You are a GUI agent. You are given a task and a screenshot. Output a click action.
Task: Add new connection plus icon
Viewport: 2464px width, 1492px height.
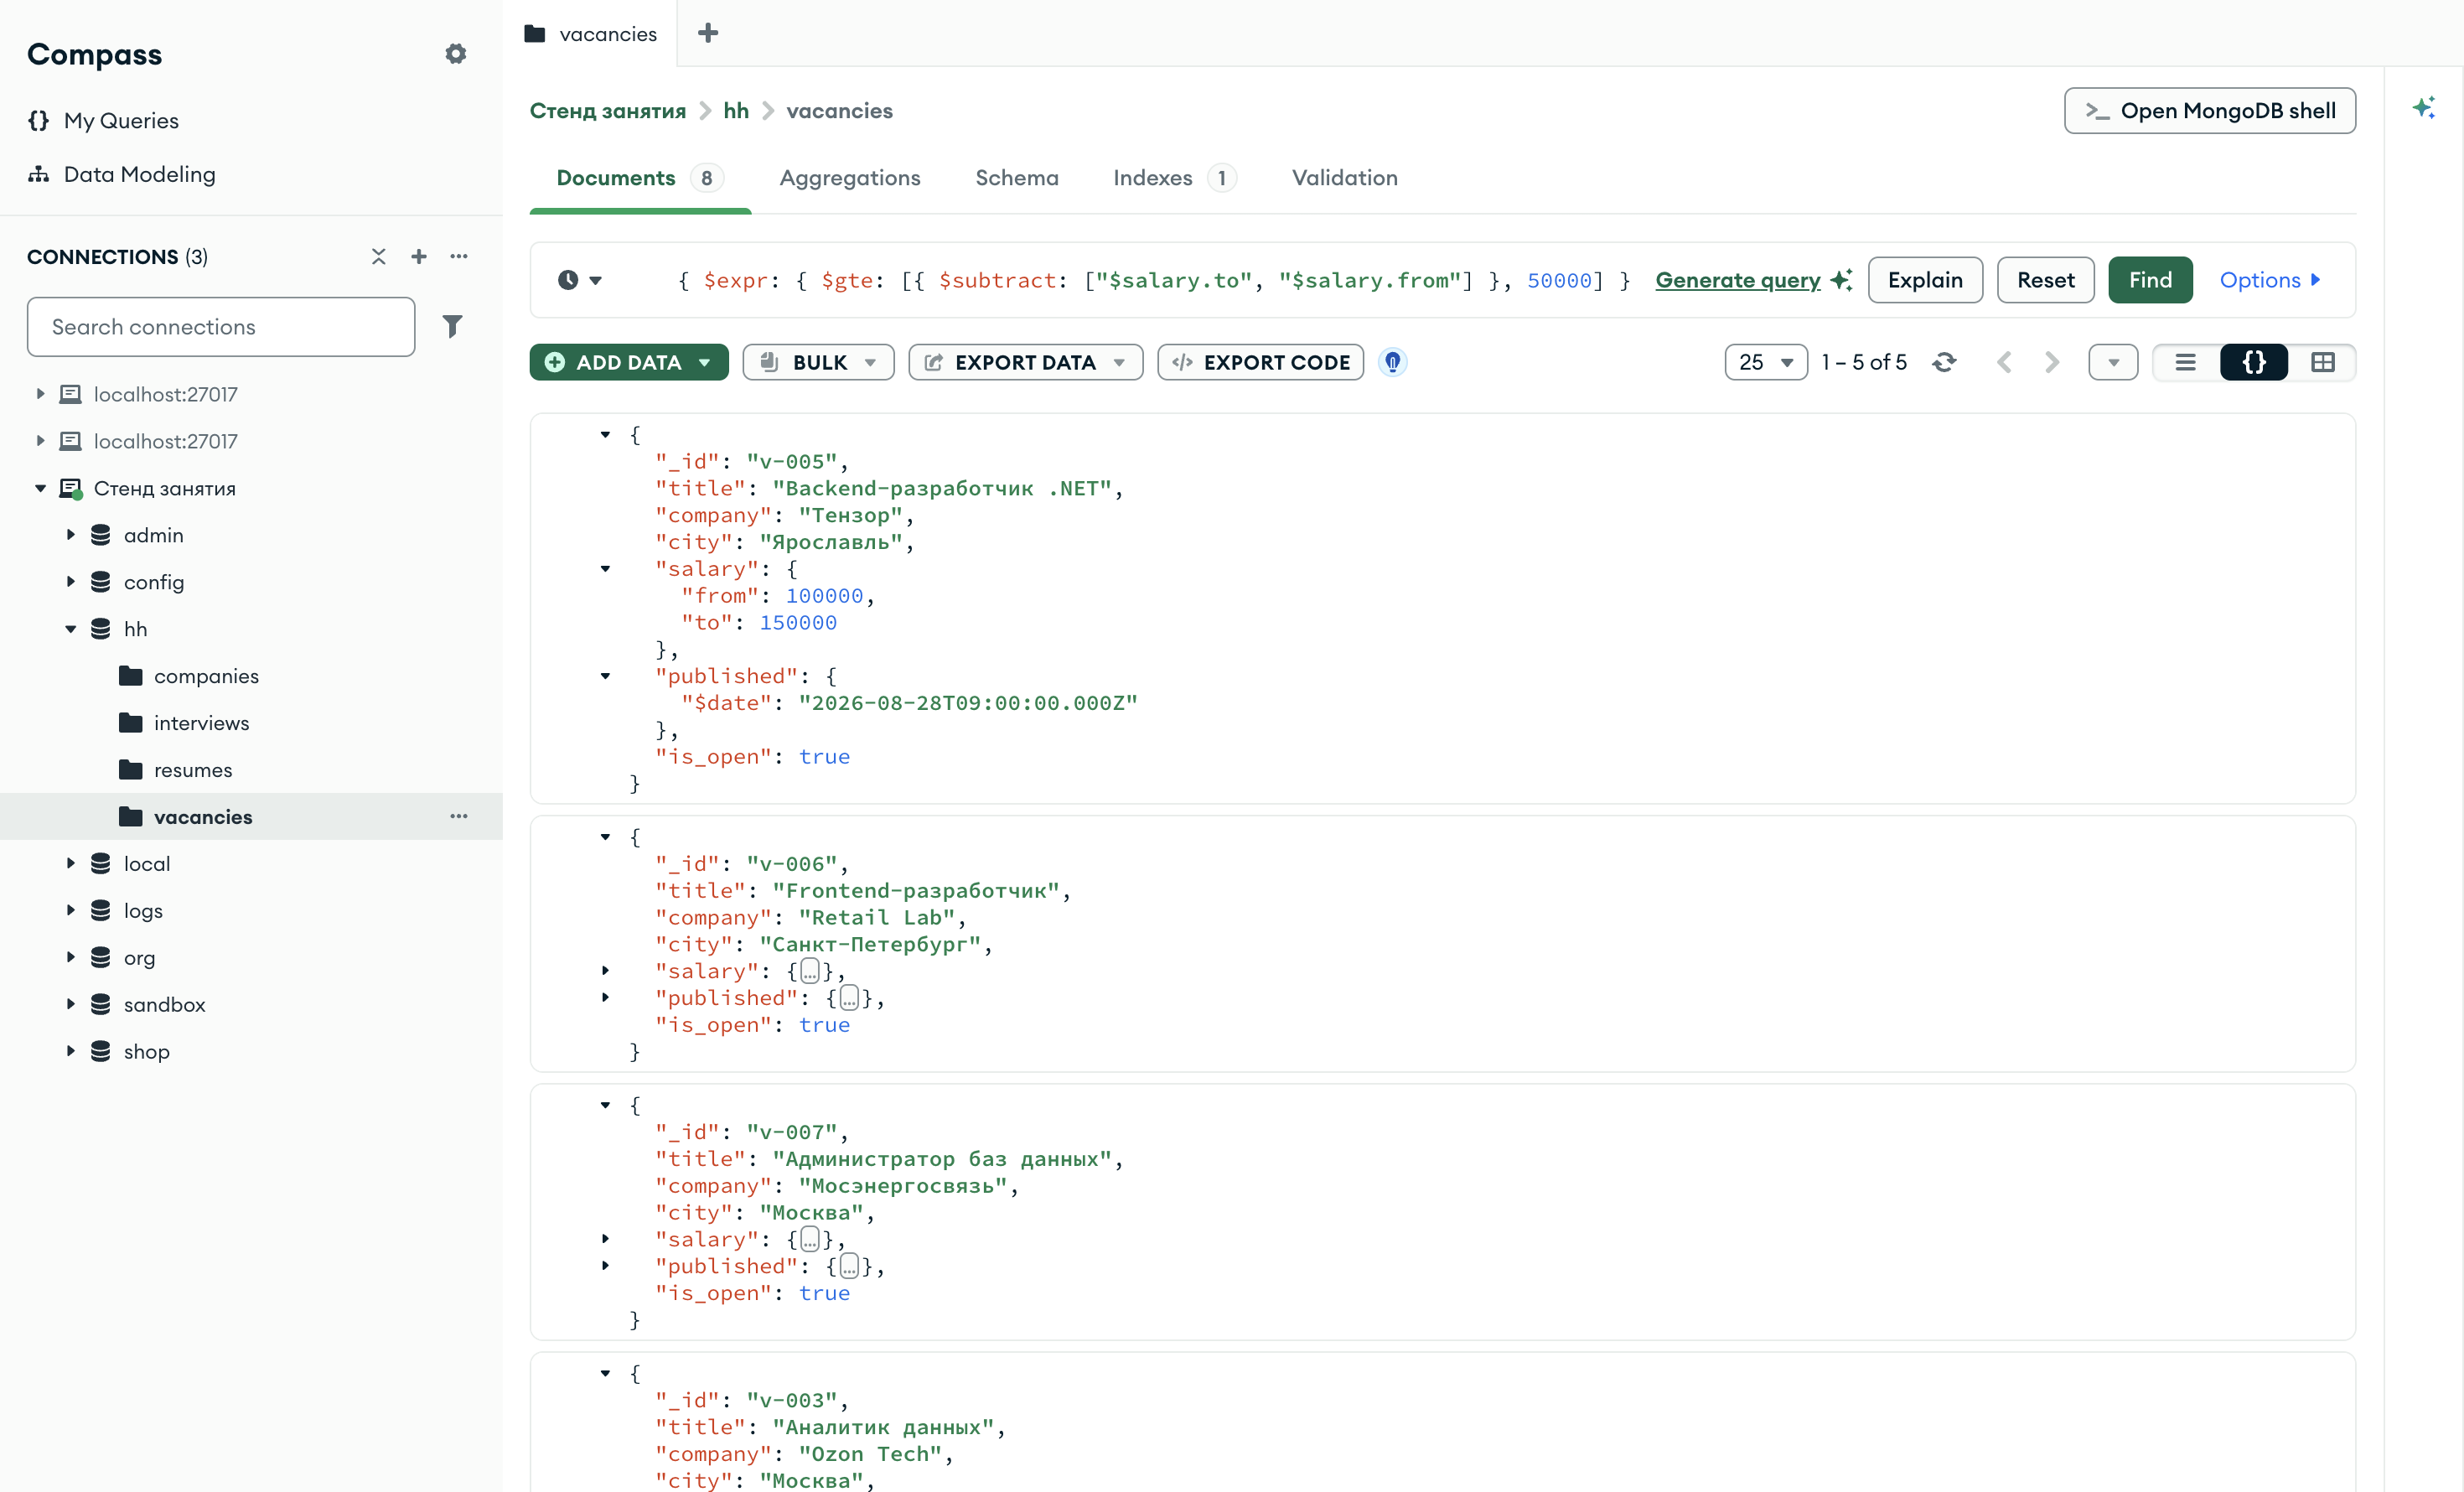[419, 257]
